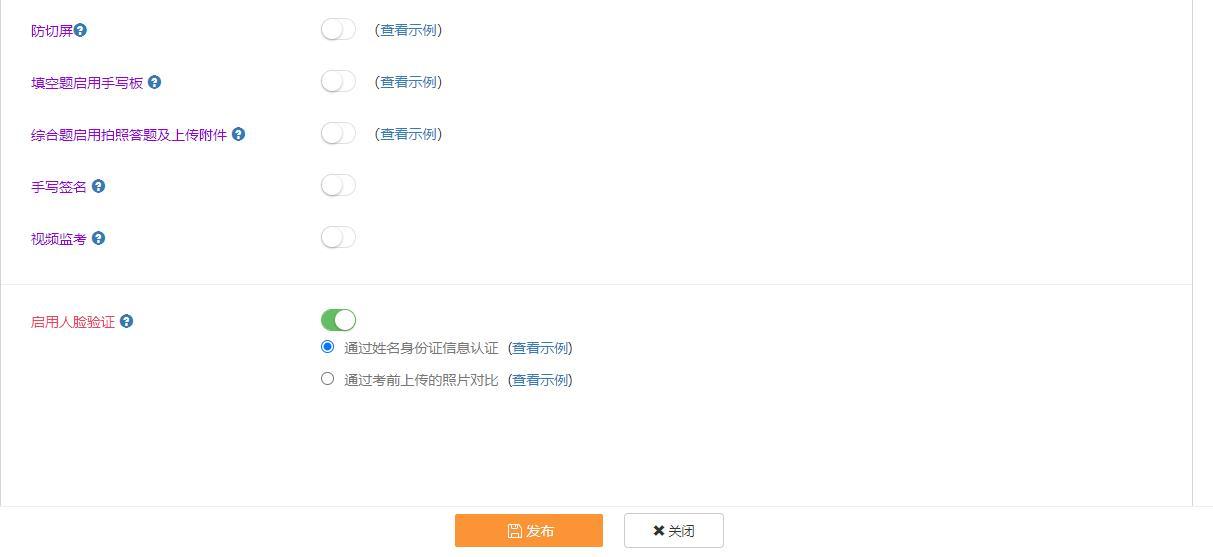The width and height of the screenshot is (1213, 557).
Task: Click help icon beside 视频监考
Action: pyautogui.click(x=98, y=238)
